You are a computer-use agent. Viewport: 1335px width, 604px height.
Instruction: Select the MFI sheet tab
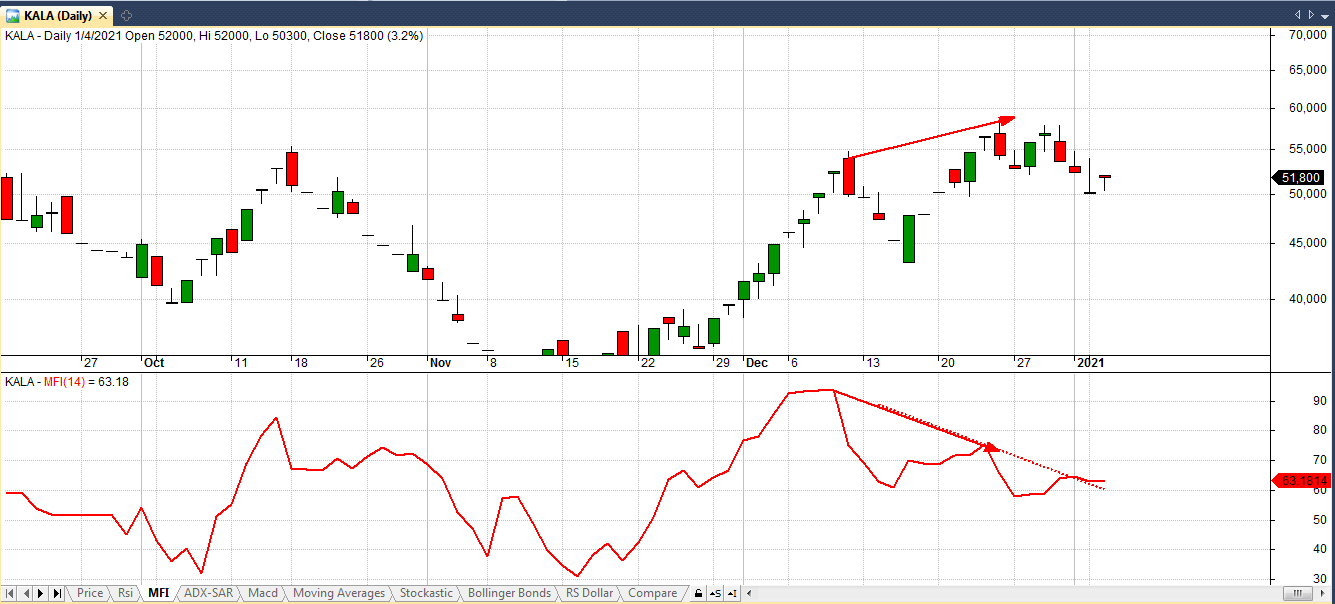(x=158, y=593)
